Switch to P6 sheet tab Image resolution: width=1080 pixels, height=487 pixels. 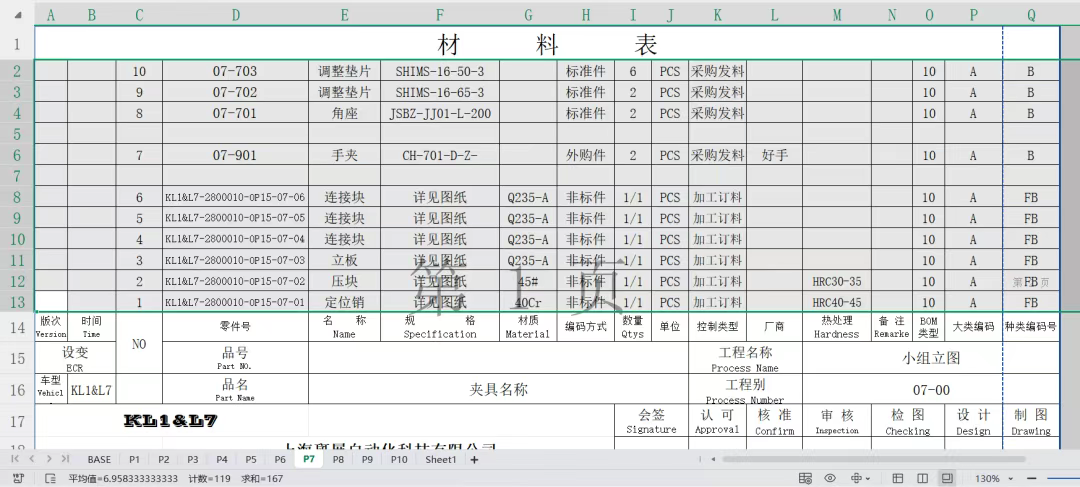pyautogui.click(x=280, y=459)
